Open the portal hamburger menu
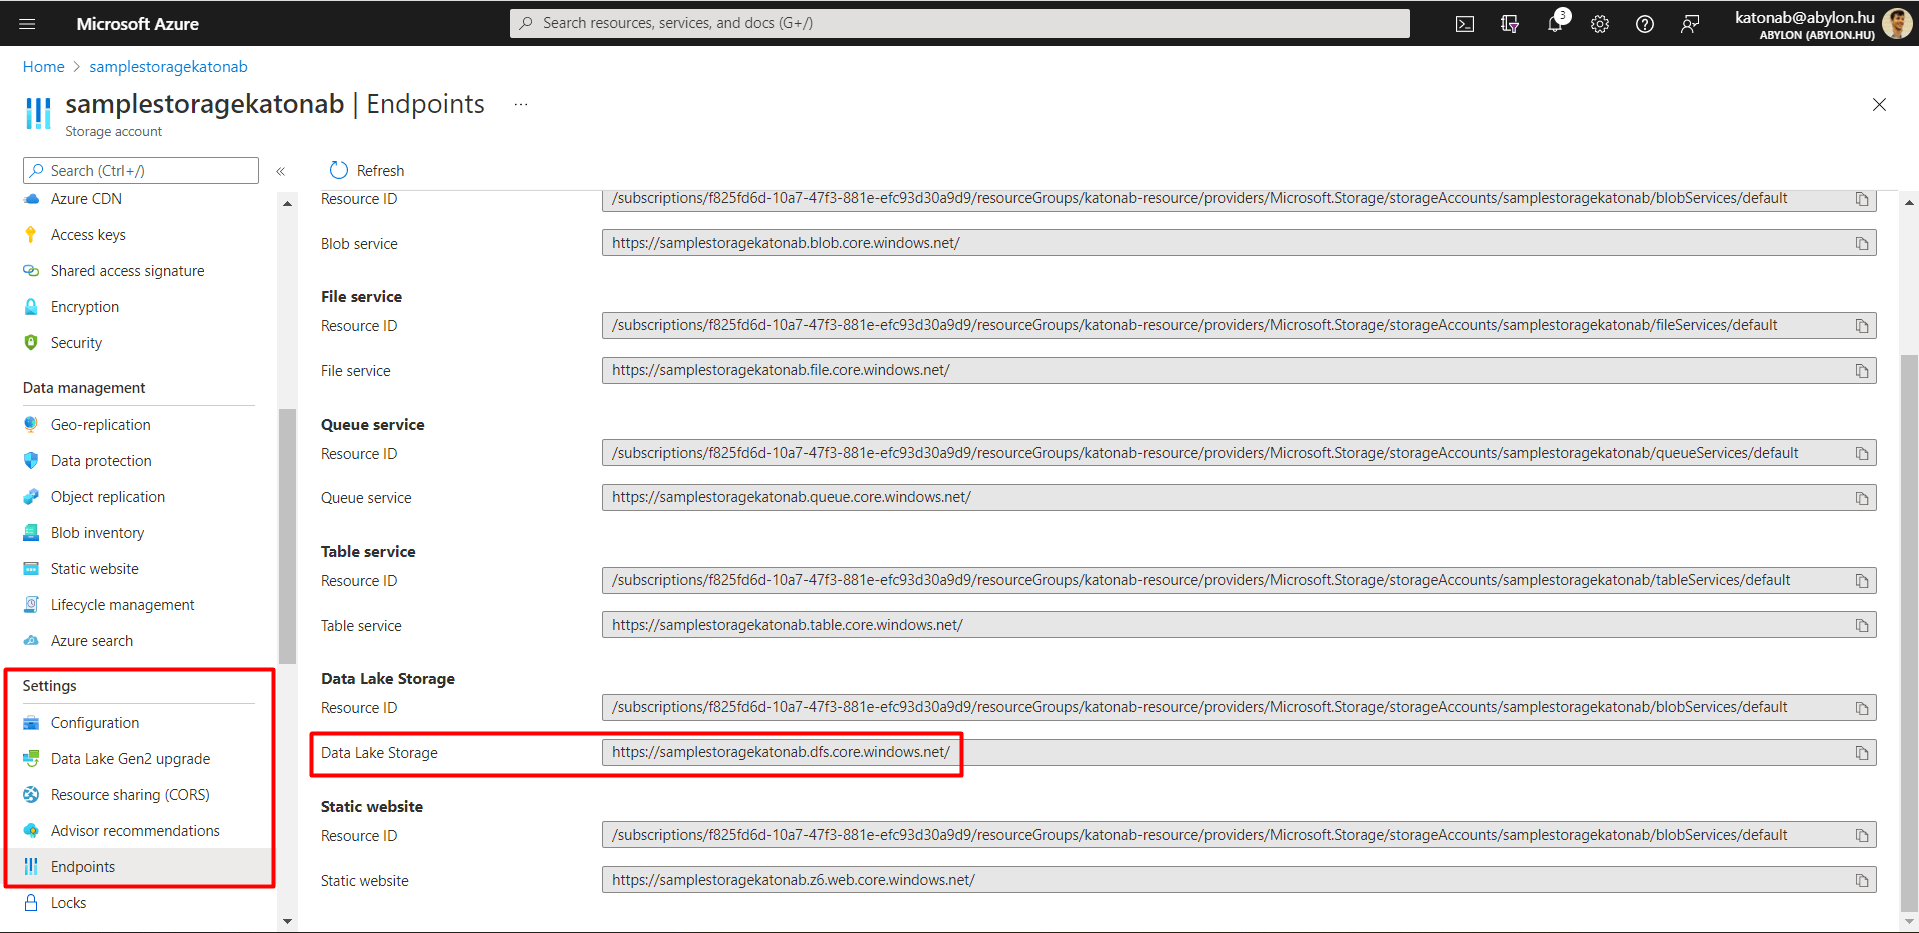Viewport: 1919px width, 933px height. coord(27,23)
